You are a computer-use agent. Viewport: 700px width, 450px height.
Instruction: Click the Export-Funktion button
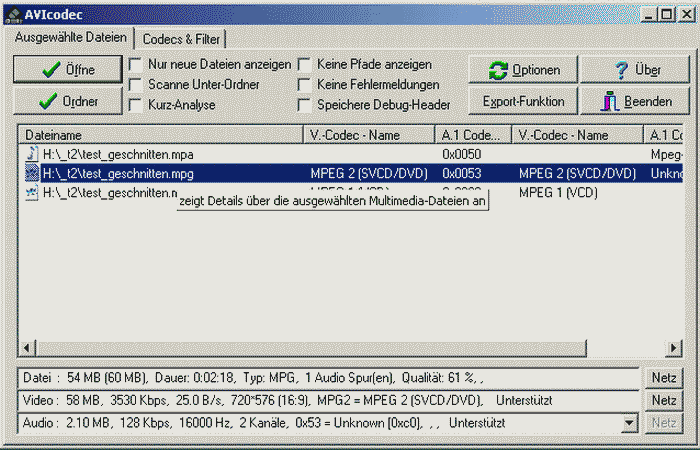pos(523,101)
